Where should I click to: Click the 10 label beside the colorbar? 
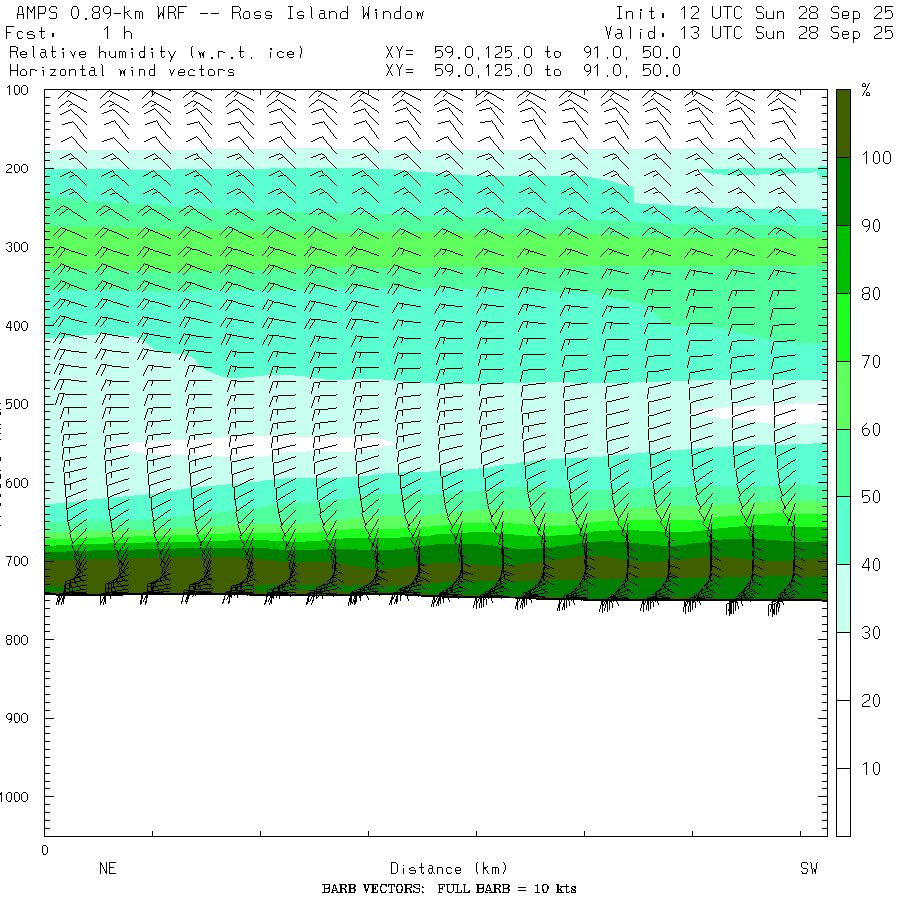(x=871, y=769)
